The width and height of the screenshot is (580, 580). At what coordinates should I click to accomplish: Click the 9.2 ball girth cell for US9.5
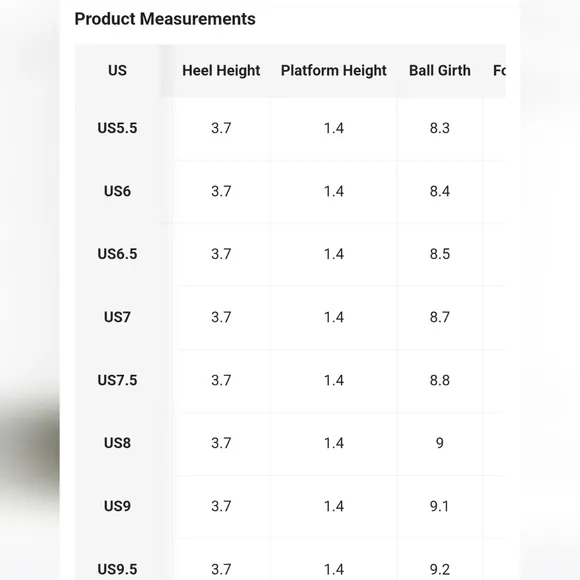[439, 569]
